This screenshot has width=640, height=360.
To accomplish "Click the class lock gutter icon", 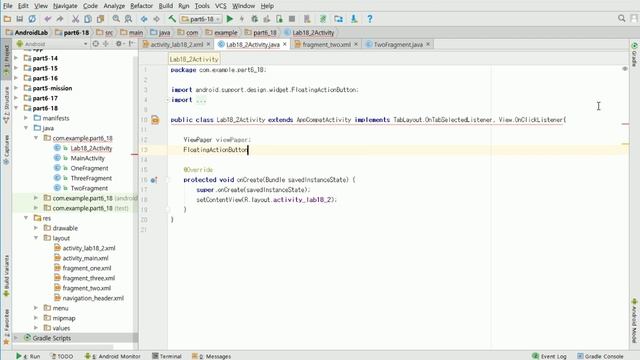I will tap(155, 120).
